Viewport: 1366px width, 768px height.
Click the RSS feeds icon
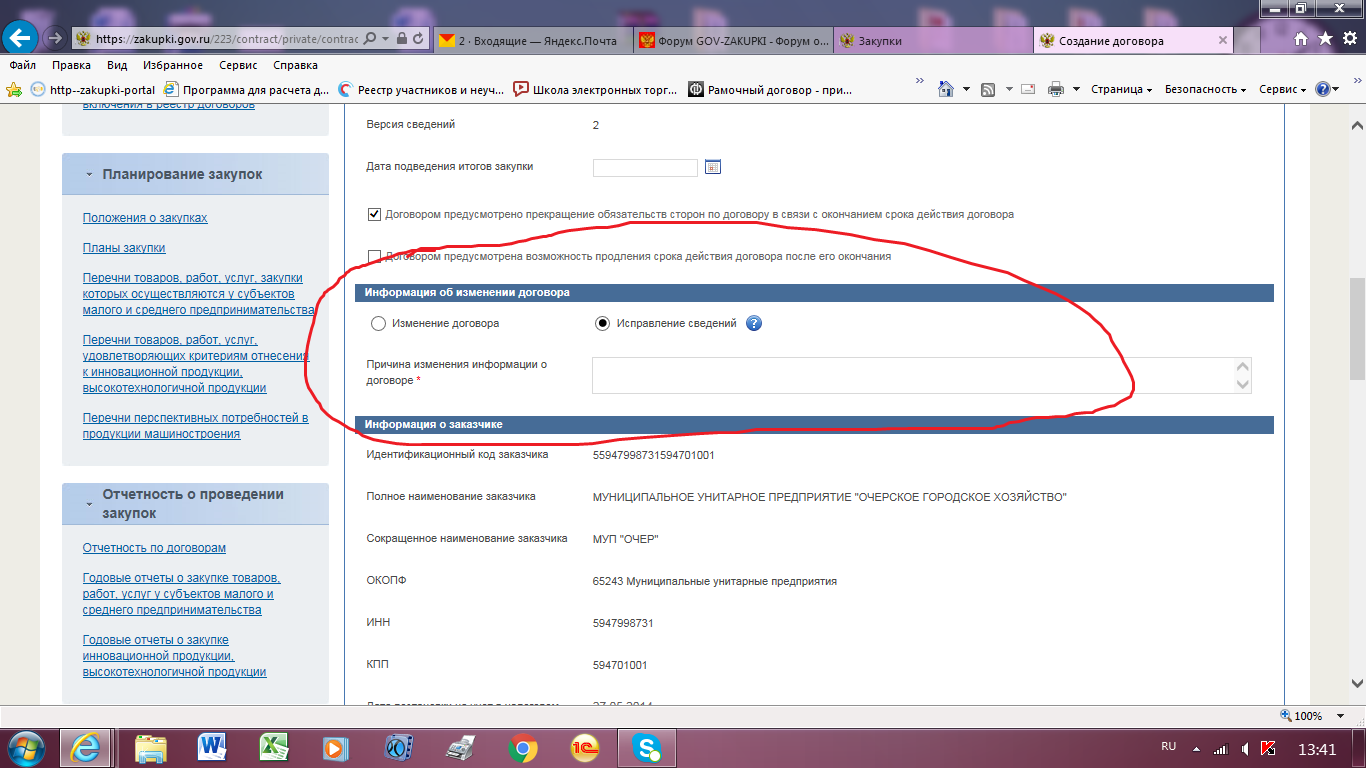tap(988, 89)
